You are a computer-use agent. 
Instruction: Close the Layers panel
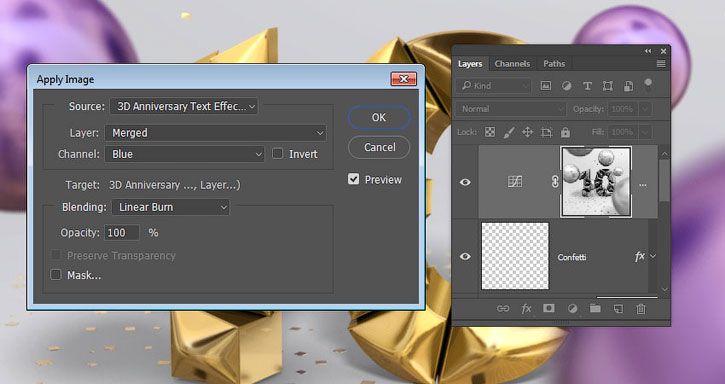click(x=664, y=51)
